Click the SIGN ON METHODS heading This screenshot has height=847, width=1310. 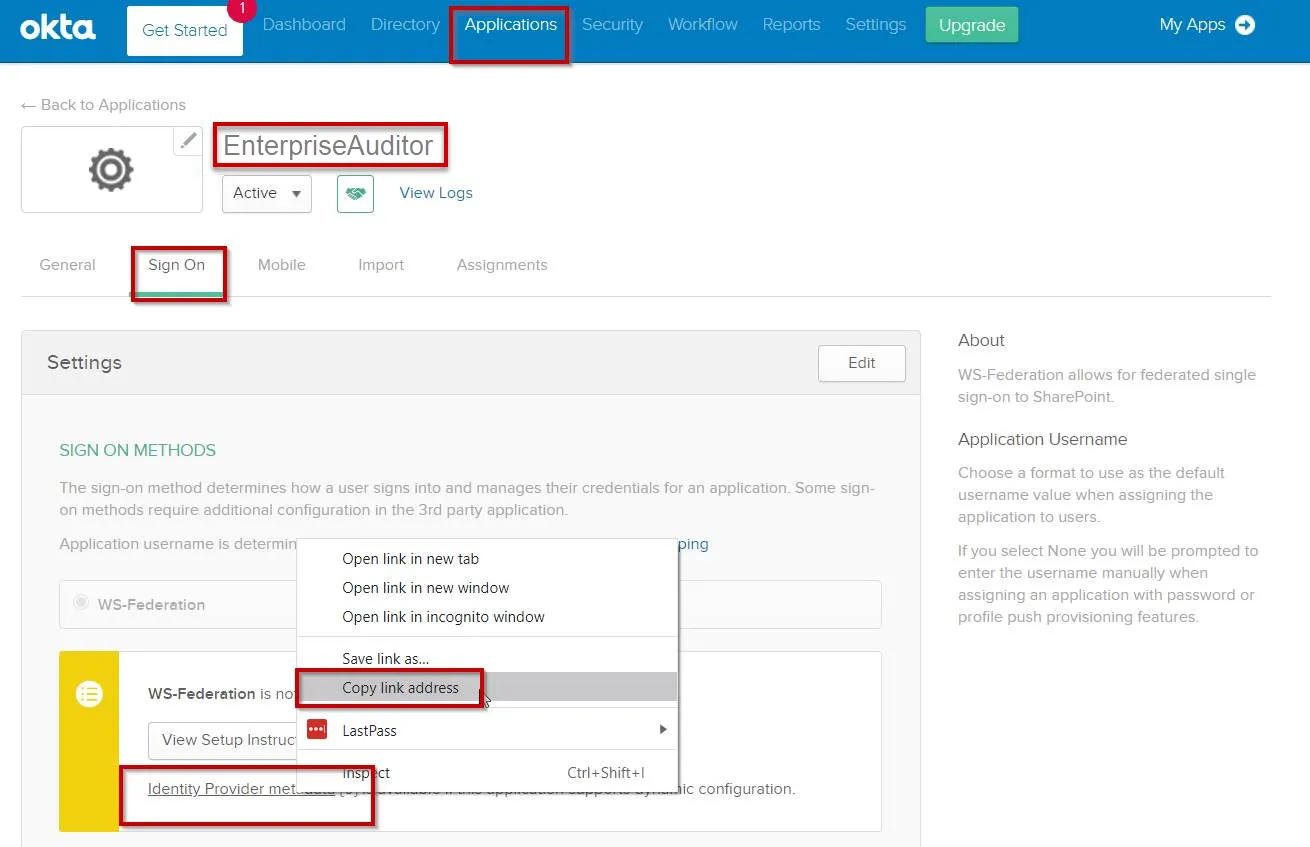coord(138,450)
